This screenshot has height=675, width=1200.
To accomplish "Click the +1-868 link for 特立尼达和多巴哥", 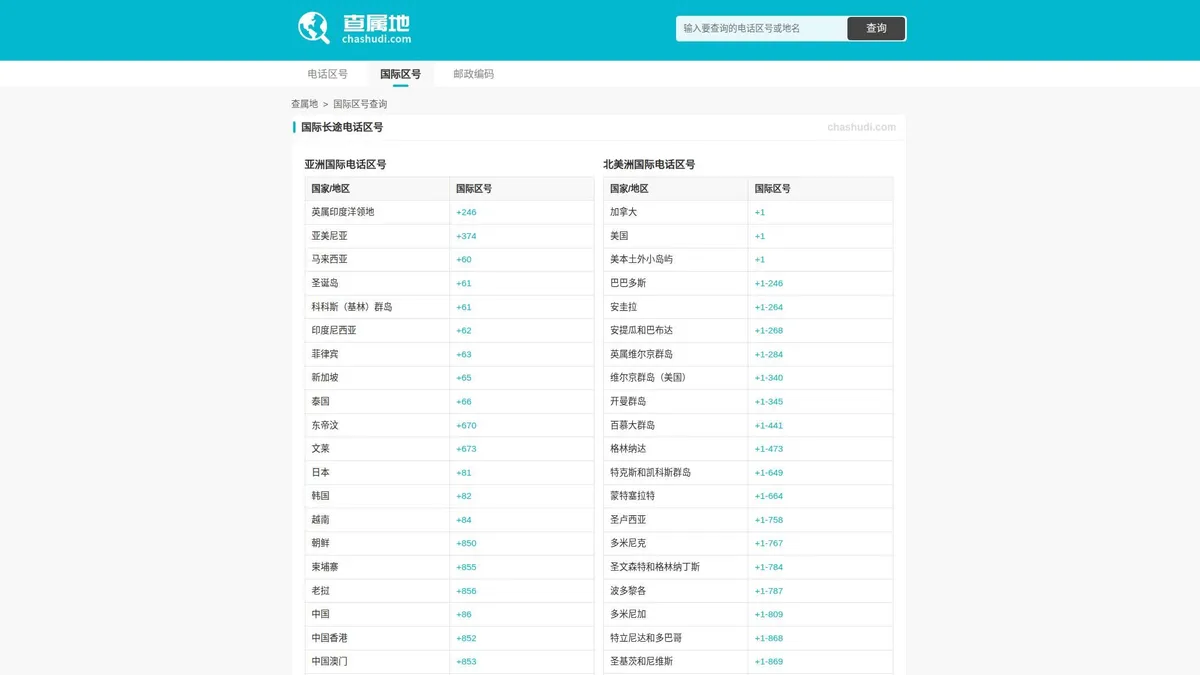I will point(769,638).
